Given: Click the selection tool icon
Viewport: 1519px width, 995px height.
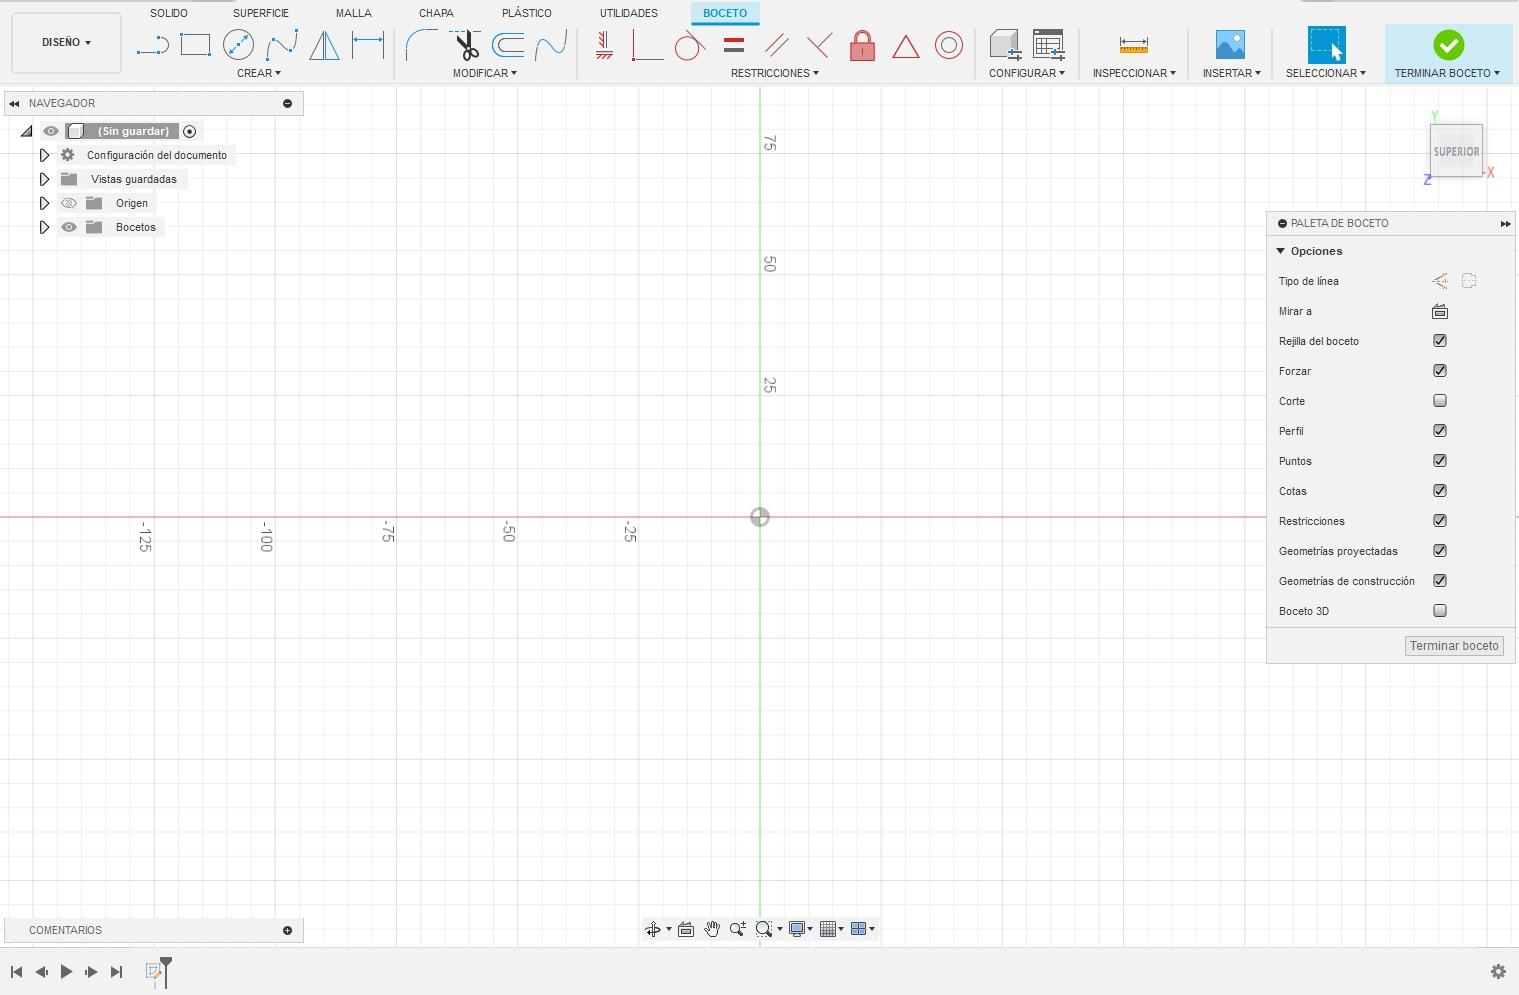Looking at the screenshot, I should [x=1326, y=45].
